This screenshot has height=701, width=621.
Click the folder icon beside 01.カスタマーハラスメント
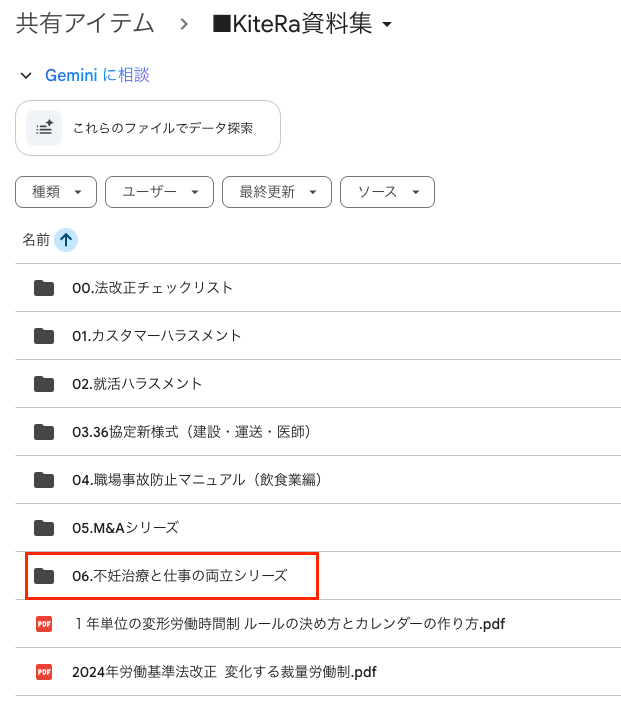coord(43,336)
